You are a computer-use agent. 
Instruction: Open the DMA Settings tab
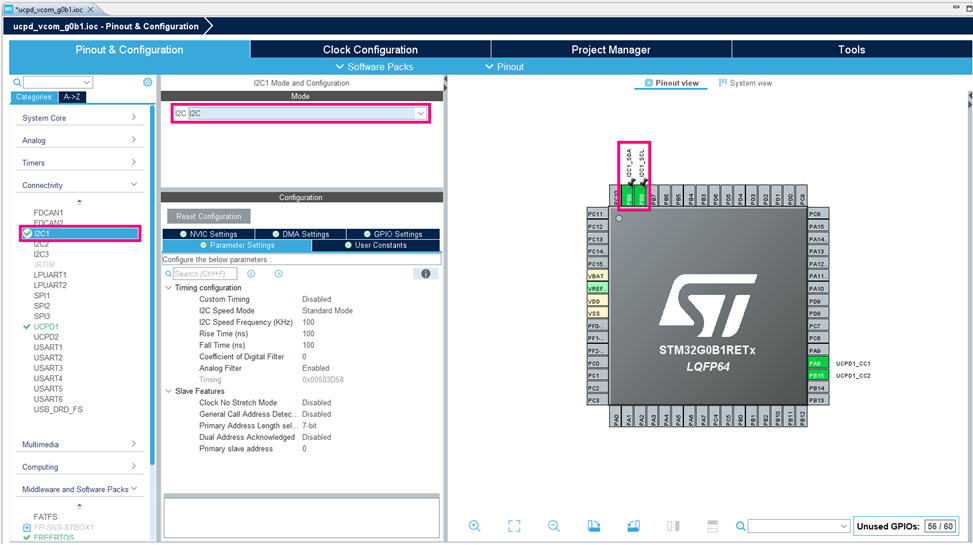click(x=300, y=234)
